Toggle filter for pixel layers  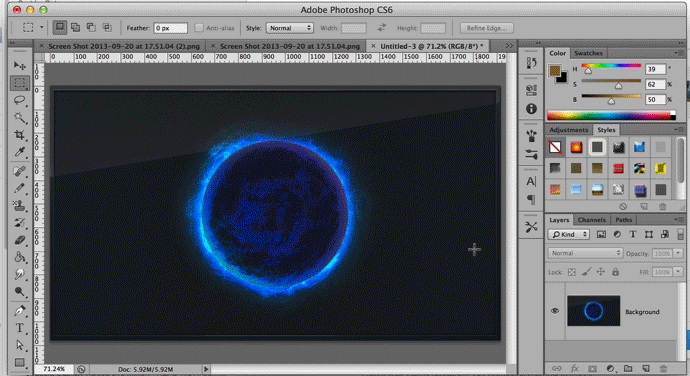(x=601, y=235)
